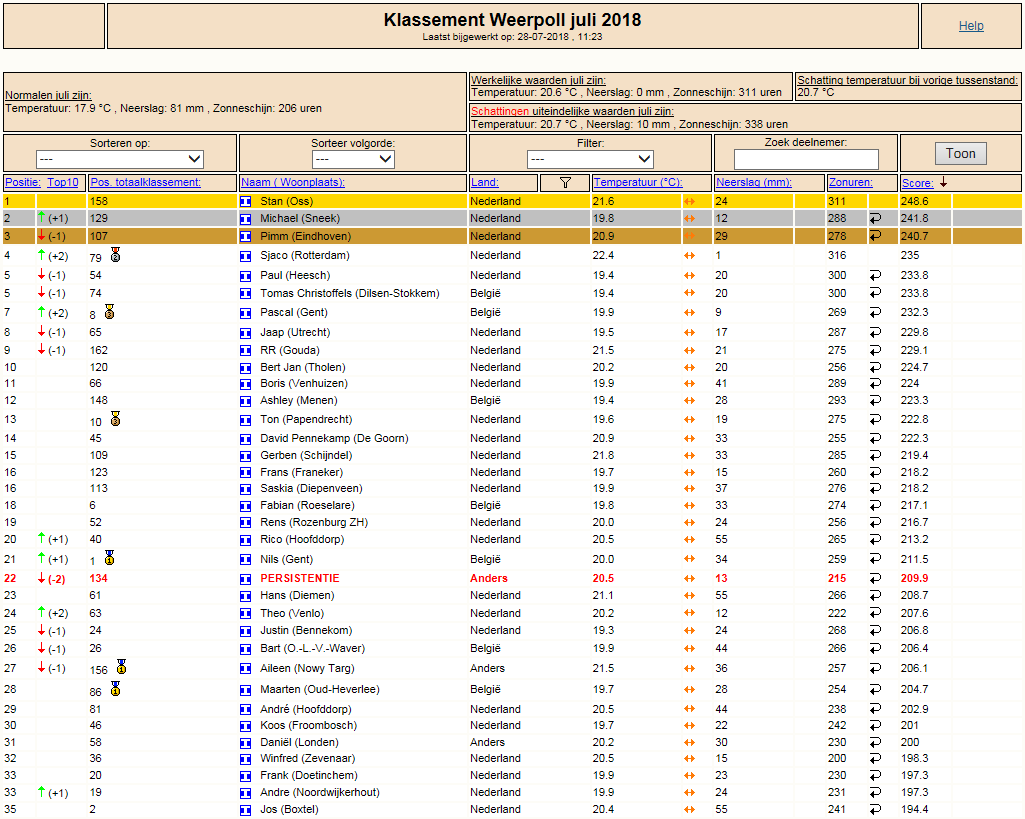Image resolution: width=1025 pixels, height=819 pixels.
Task: Click the name 'Winfred (Zevenaar)'
Action: point(307,759)
